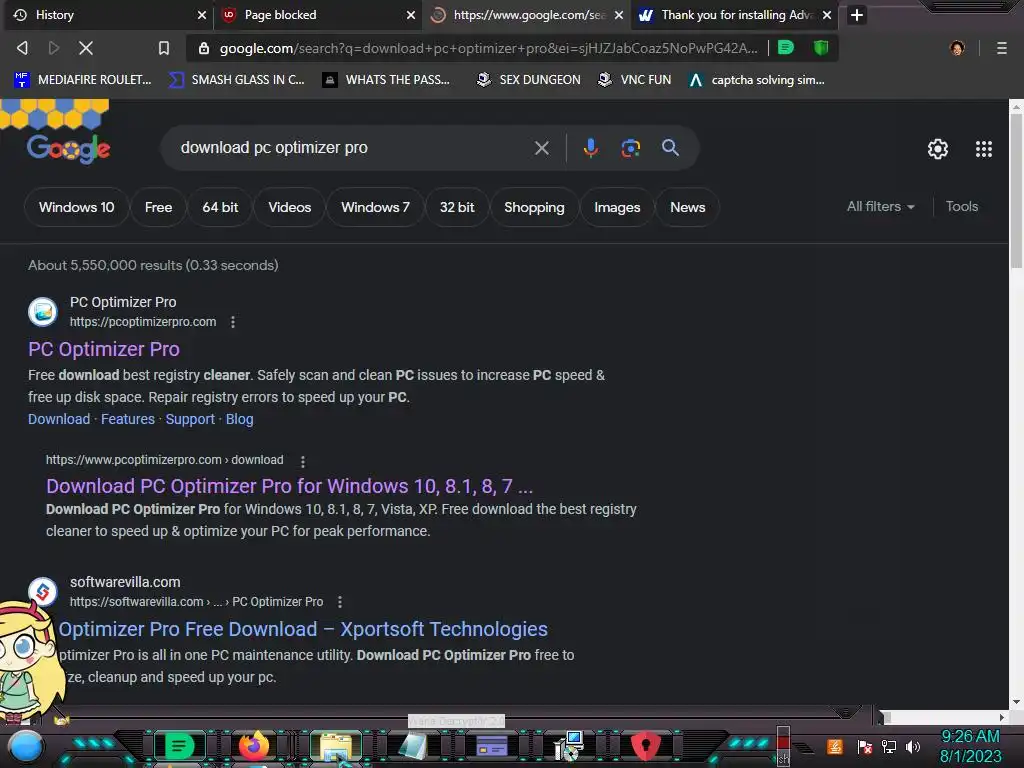Open the browser hamburger menu
The image size is (1024, 768).
click(1001, 48)
